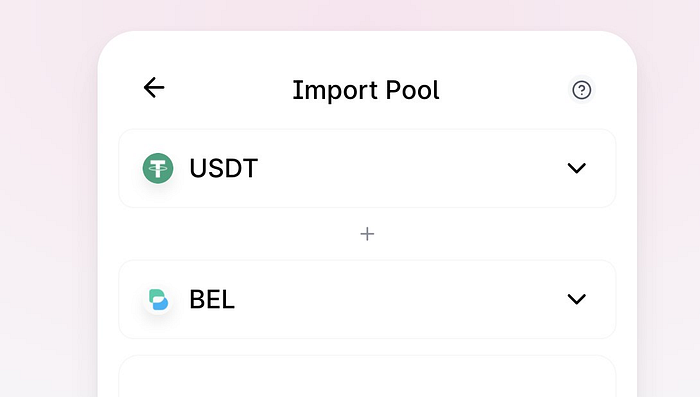Screen dimensions: 700x397
Task: Select the second token in the pair
Action: (367, 299)
